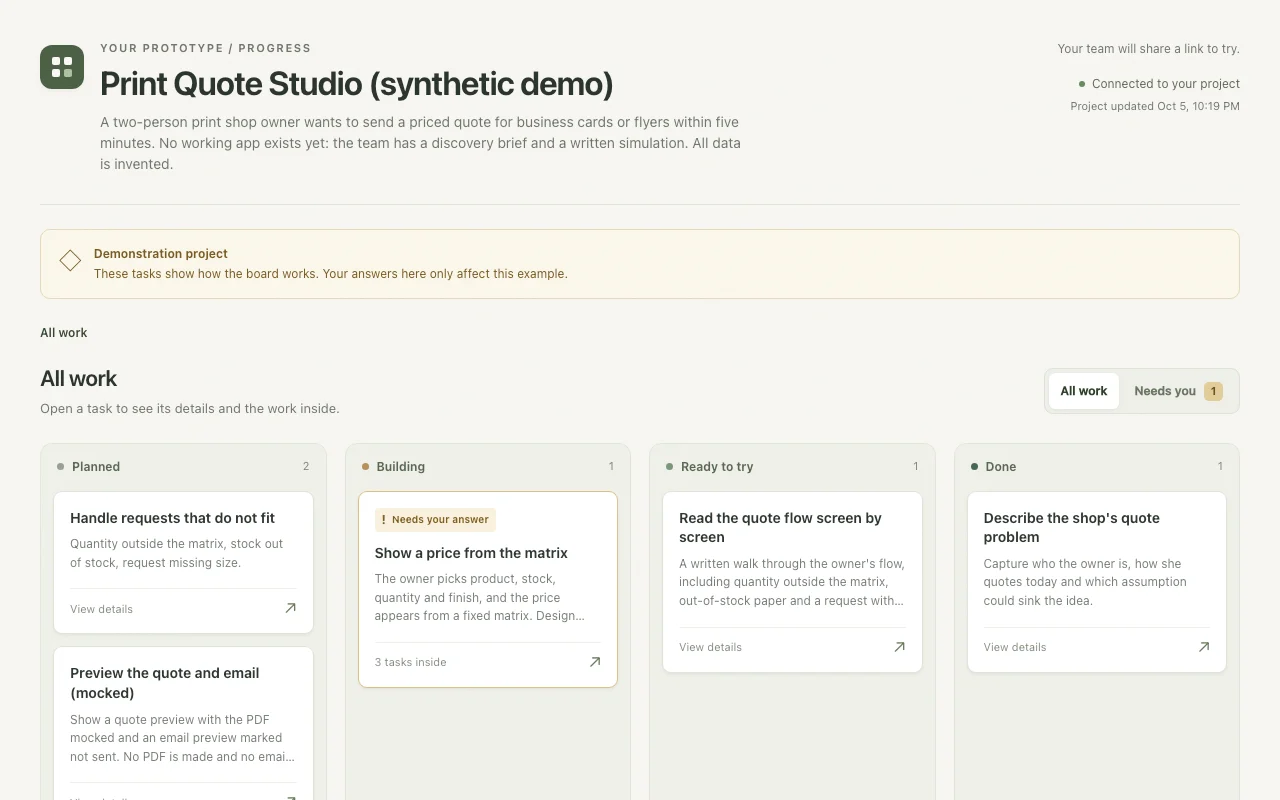Open arrow icon on Show a price card
Image resolution: width=1280 pixels, height=800 pixels.
coord(595,662)
